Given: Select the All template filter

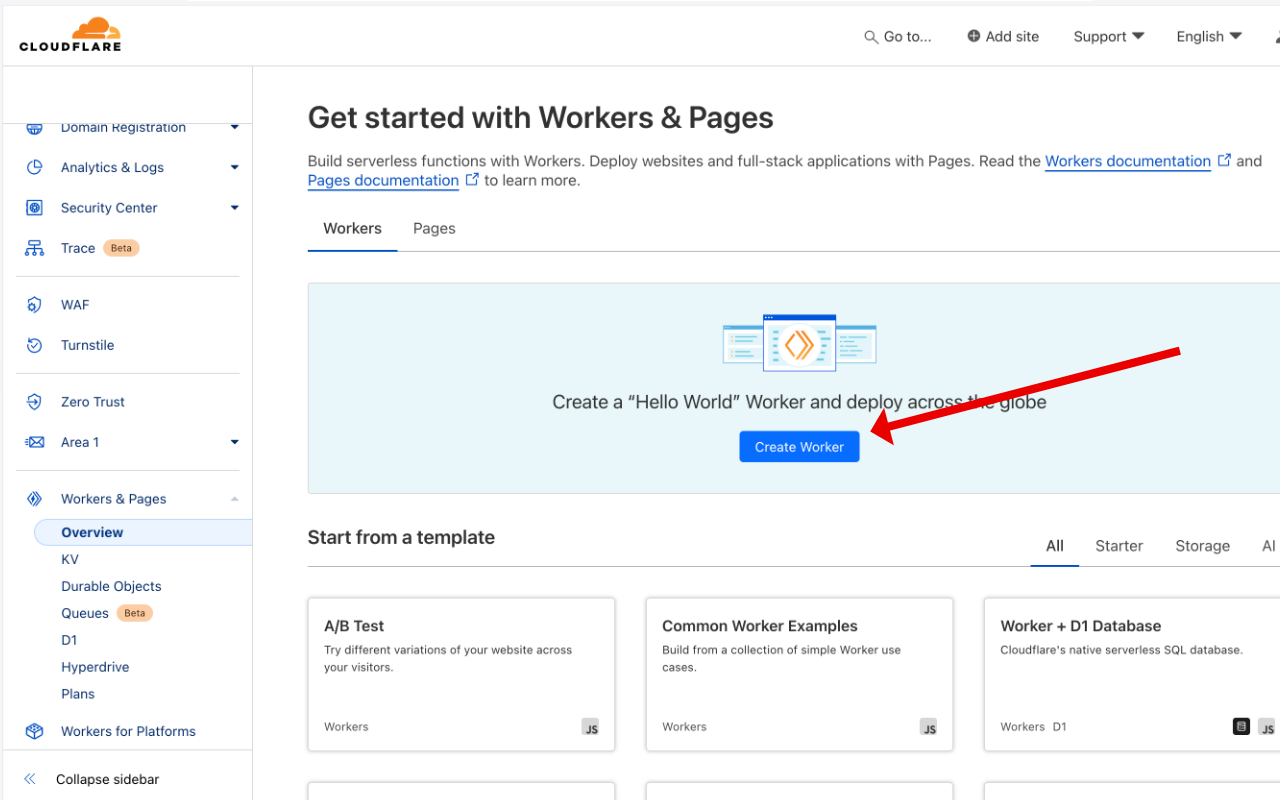Looking at the screenshot, I should tap(1055, 546).
